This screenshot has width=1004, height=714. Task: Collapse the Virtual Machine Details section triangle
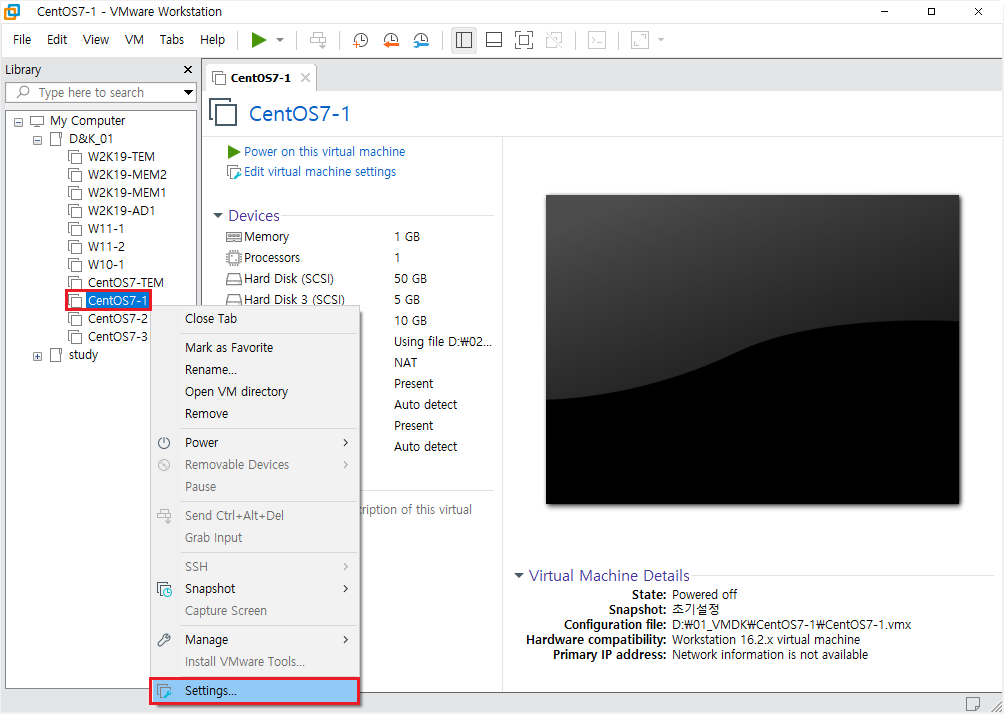click(519, 575)
